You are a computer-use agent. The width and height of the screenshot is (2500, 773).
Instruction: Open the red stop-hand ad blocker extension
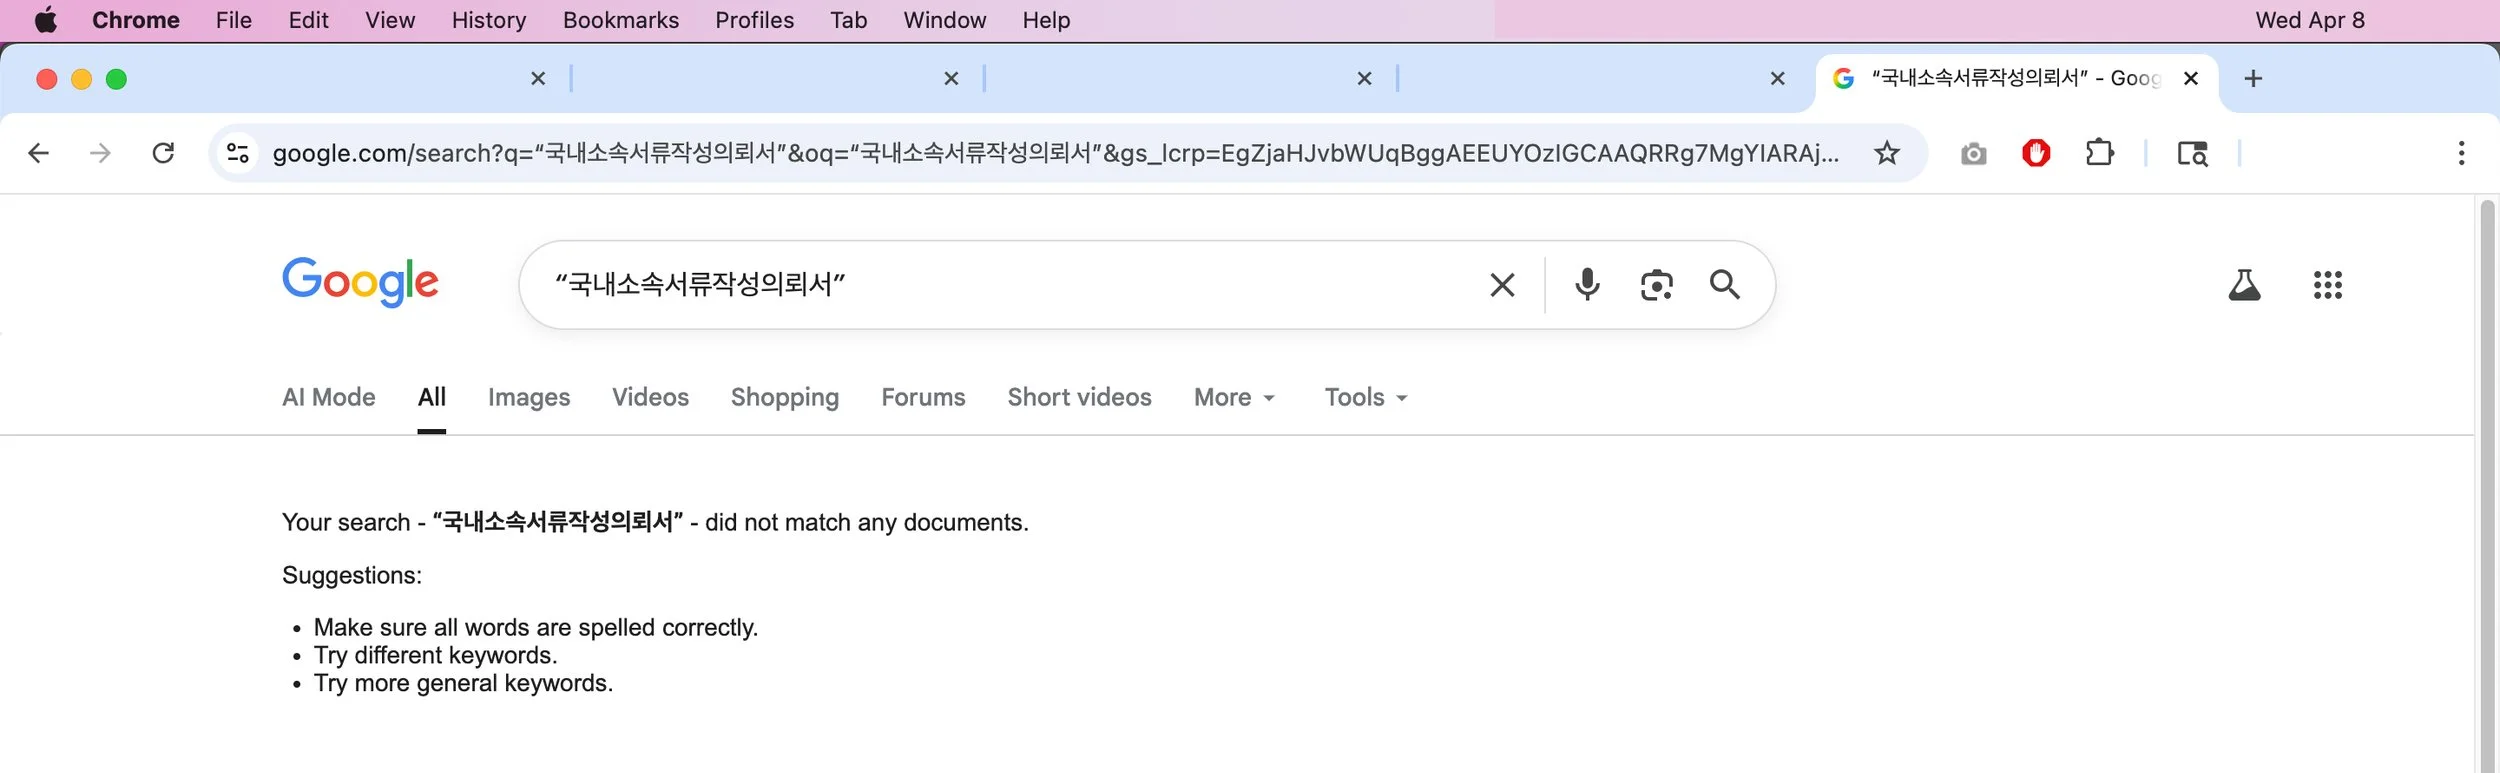coord(2036,153)
